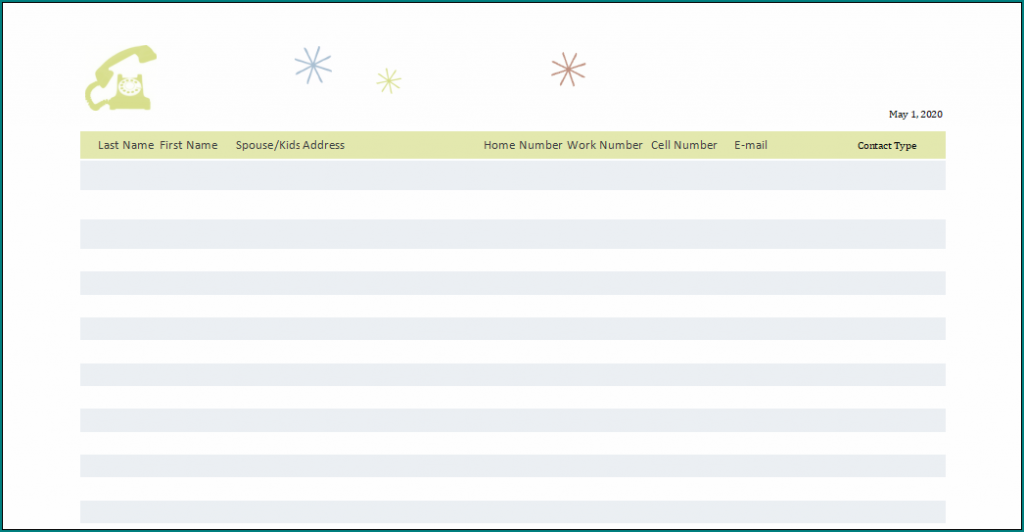Screen dimensions: 1024x532
Task: Select the Home Number column header
Action: (523, 145)
